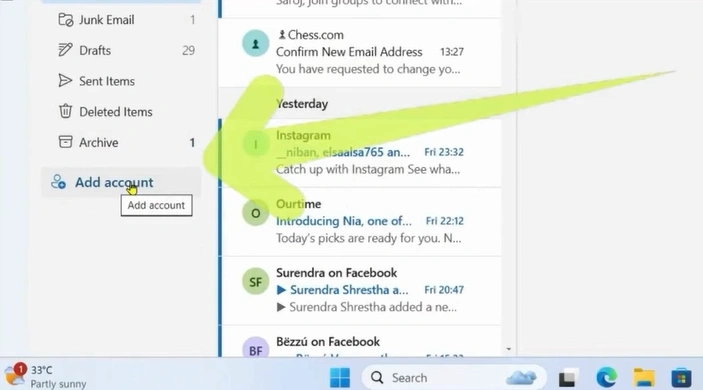Viewport: 703px width, 390px height.
Task: Click the Drafts pencil icon
Action: click(x=65, y=50)
